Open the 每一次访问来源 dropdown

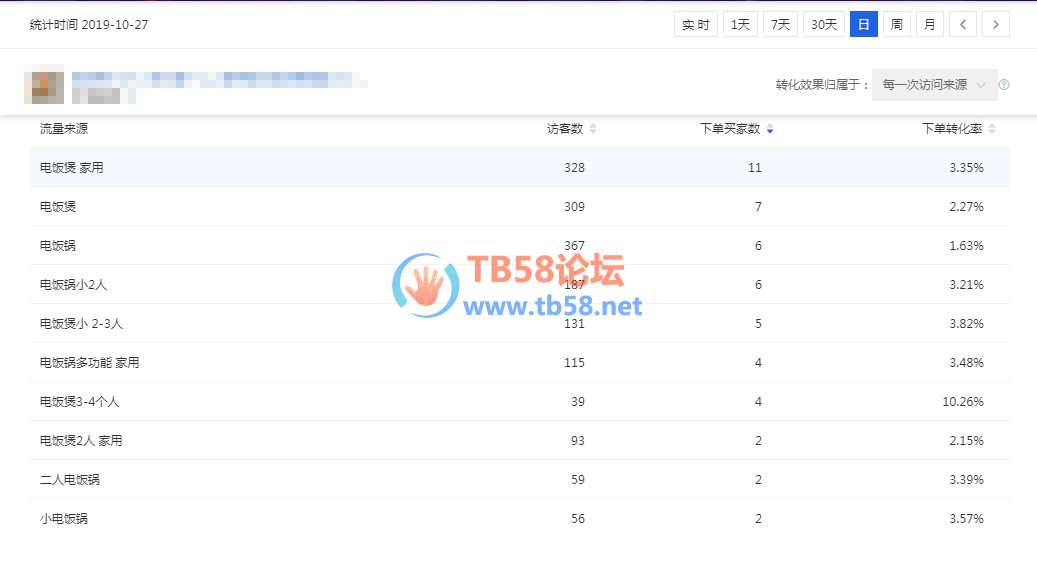click(934, 85)
